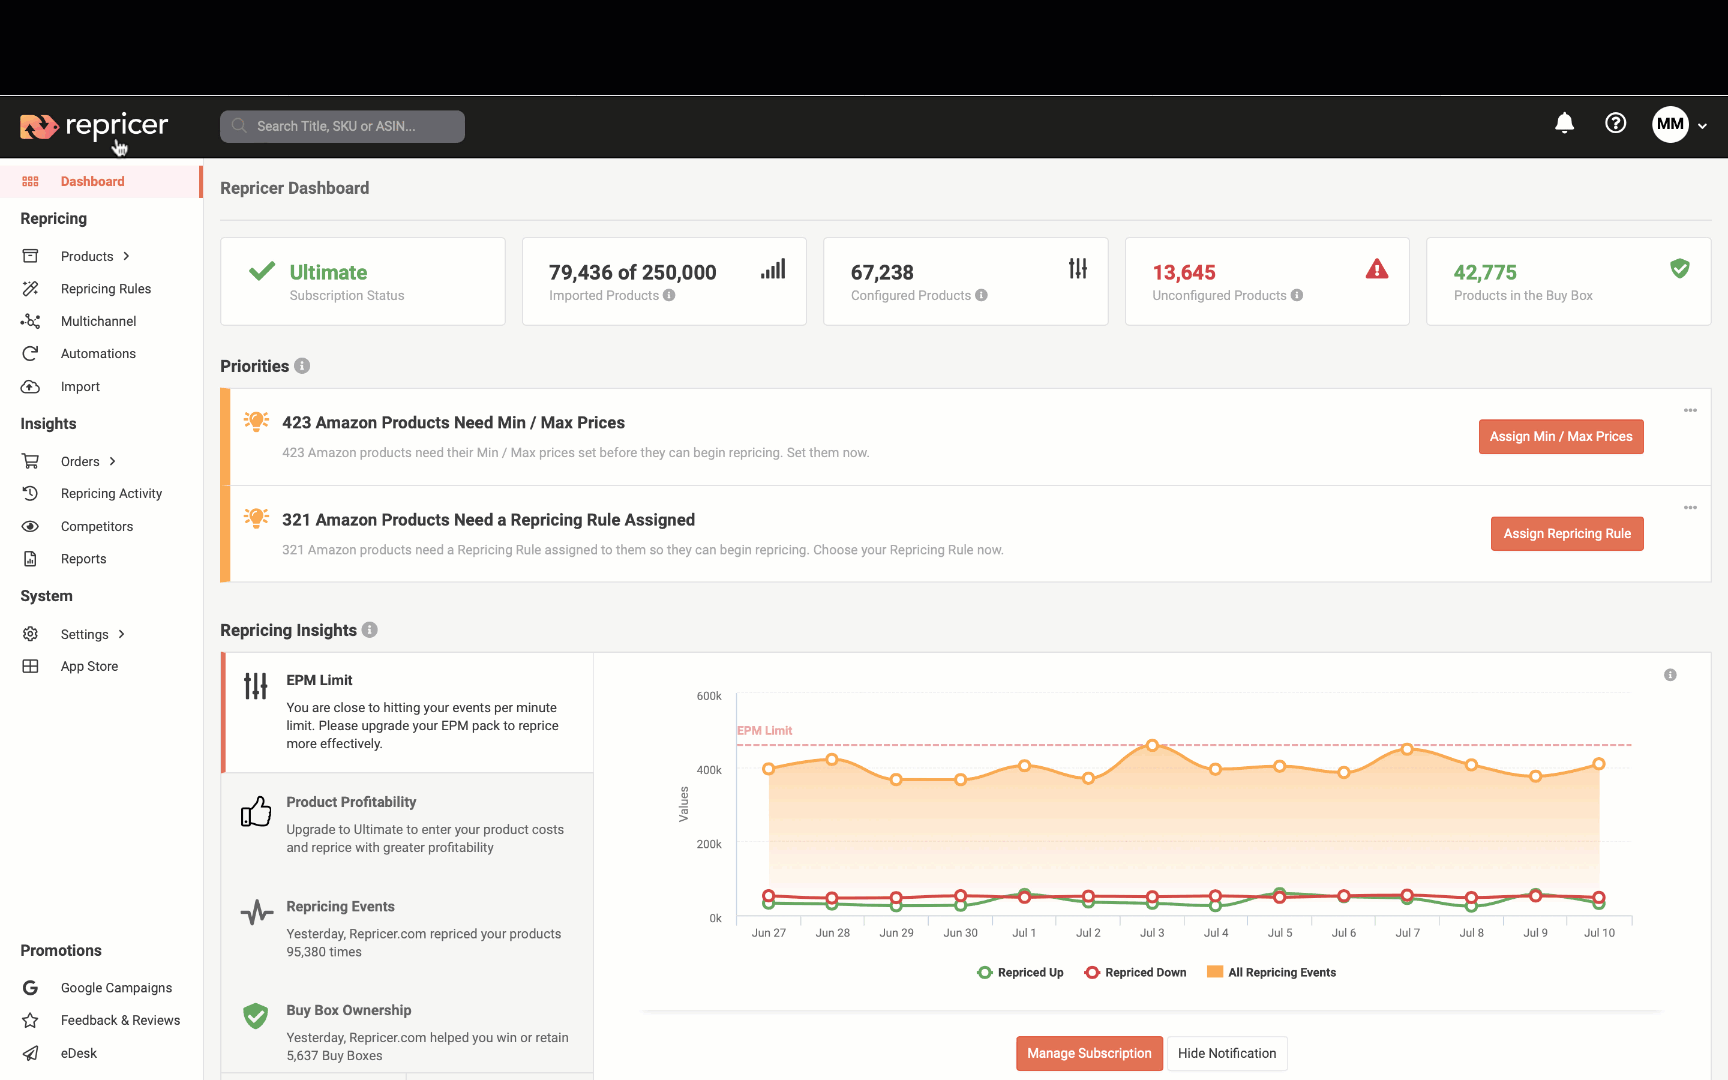Open the Ultimate subscription status card
Image resolution: width=1728 pixels, height=1080 pixels.
[363, 281]
